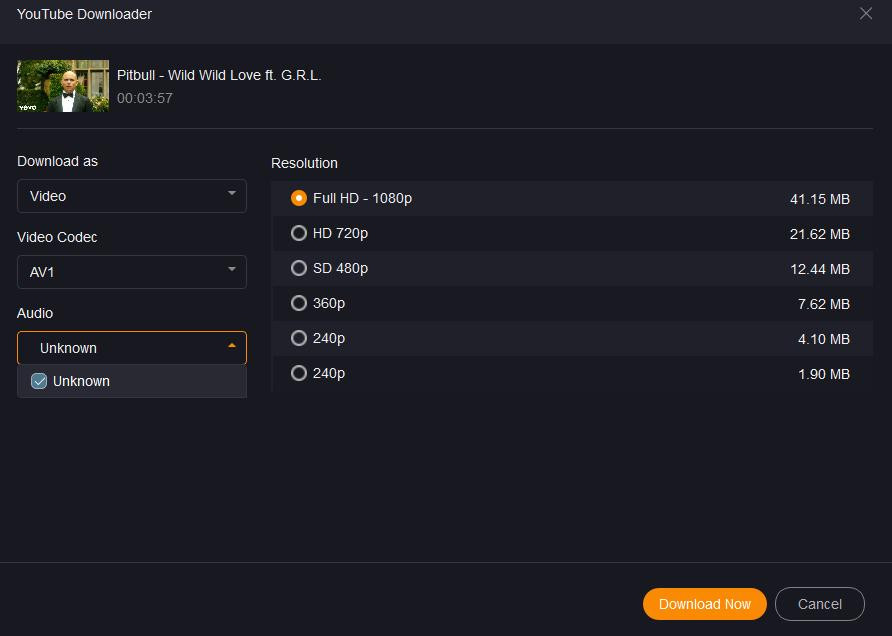Choose the 240p option sized 4.10 MB
The image size is (892, 636).
pyautogui.click(x=299, y=338)
